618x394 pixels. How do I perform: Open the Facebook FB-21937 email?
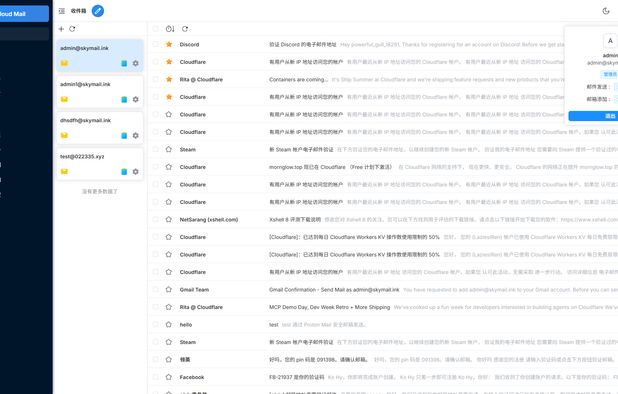[383, 377]
